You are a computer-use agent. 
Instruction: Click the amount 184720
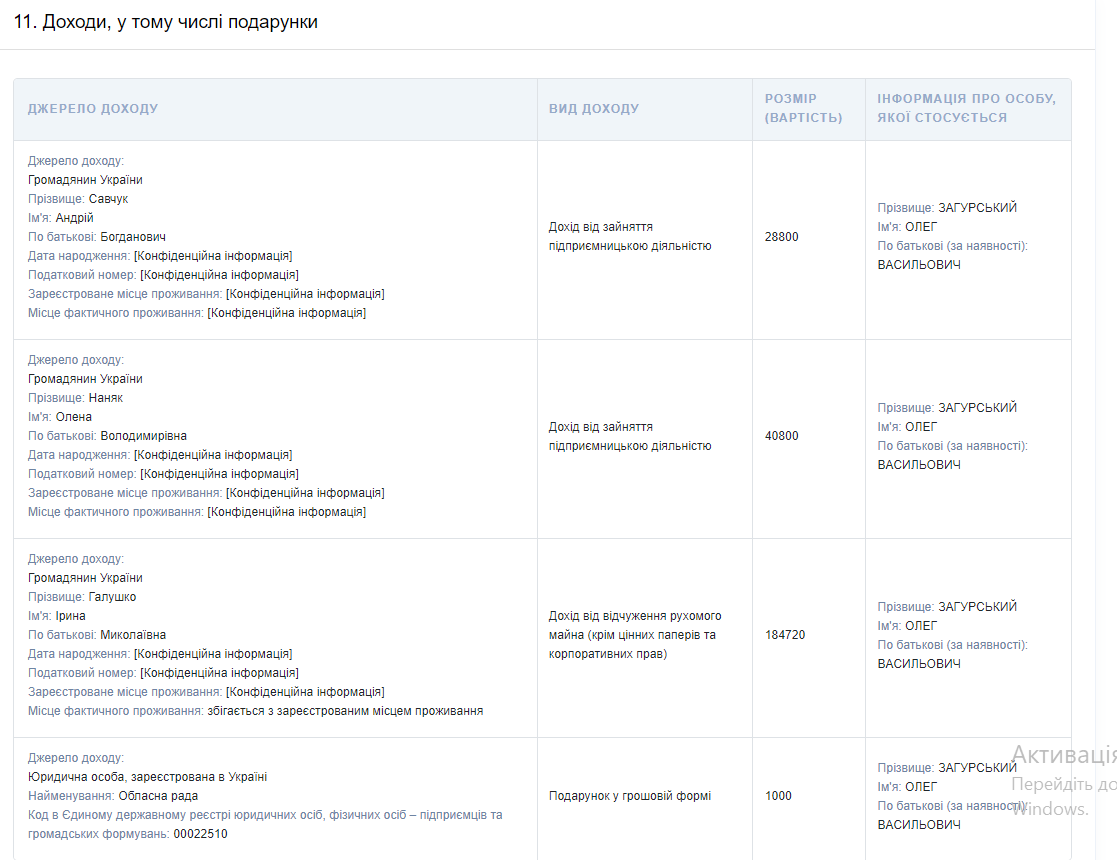[x=785, y=635]
